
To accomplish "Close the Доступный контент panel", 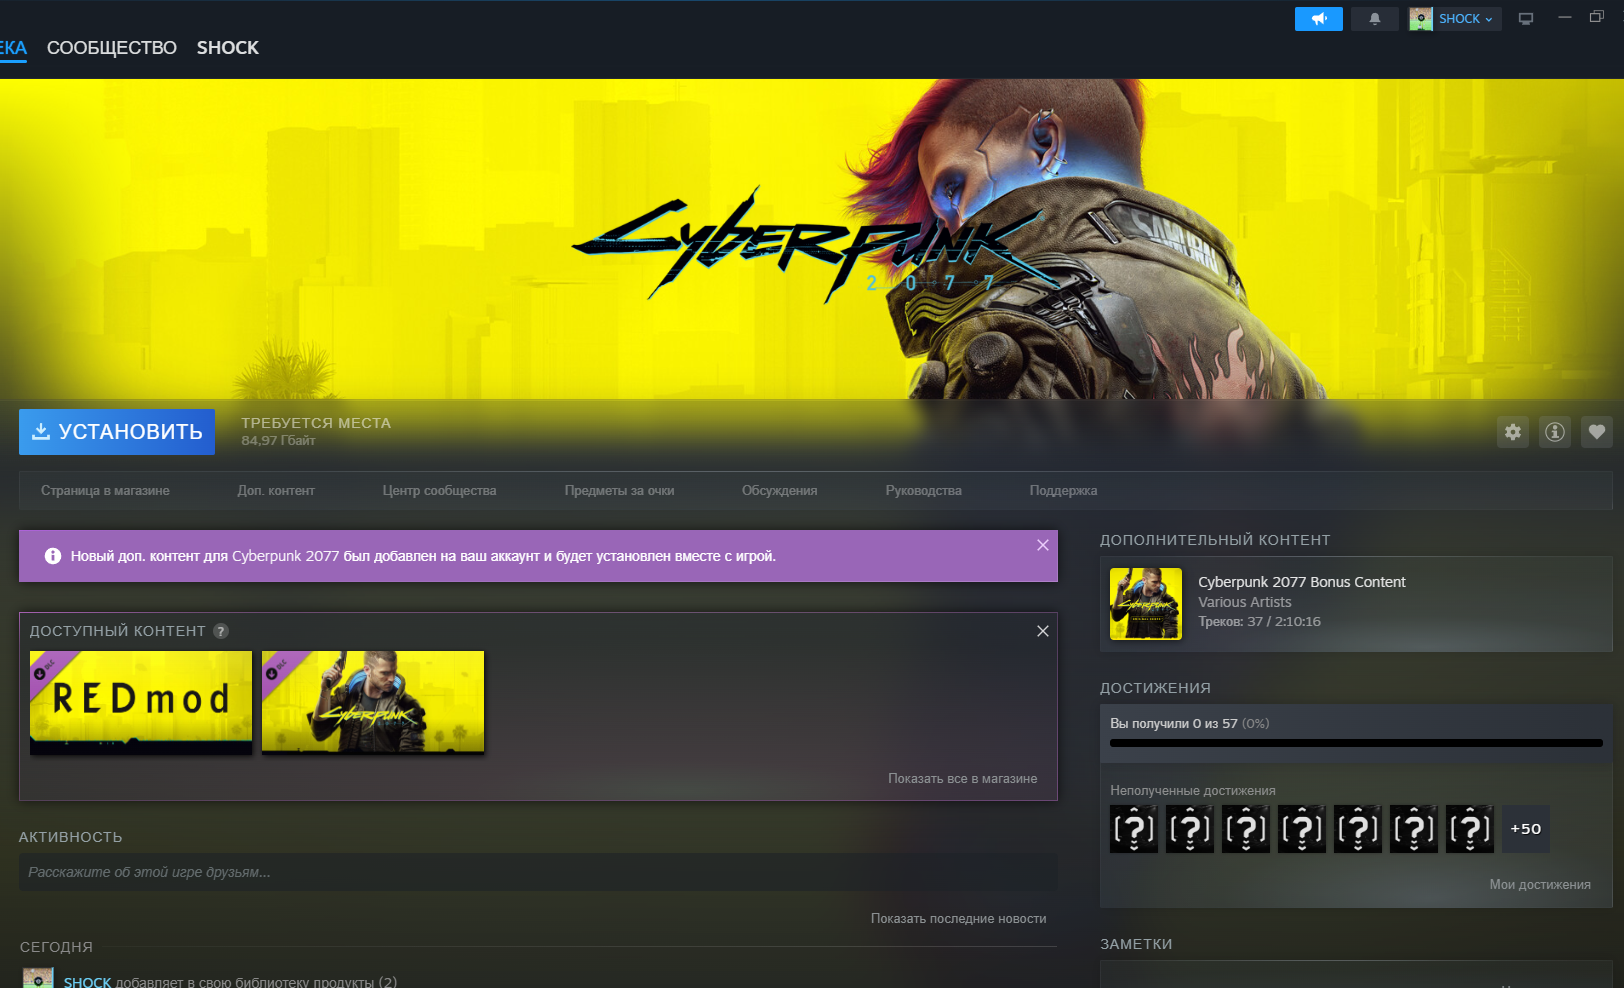I will (x=1042, y=631).
